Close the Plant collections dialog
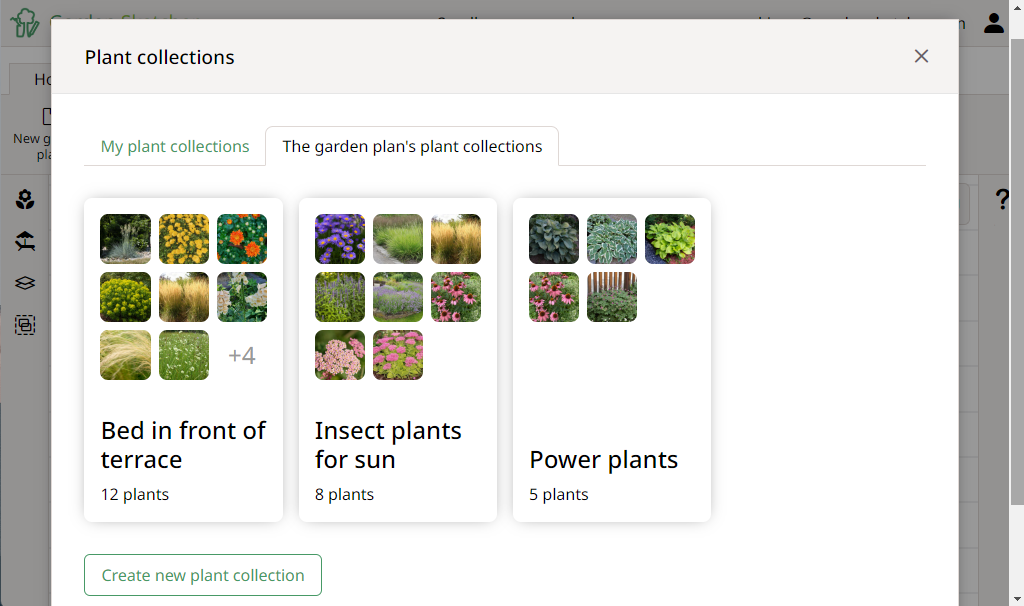The width and height of the screenshot is (1024, 606). (x=921, y=56)
